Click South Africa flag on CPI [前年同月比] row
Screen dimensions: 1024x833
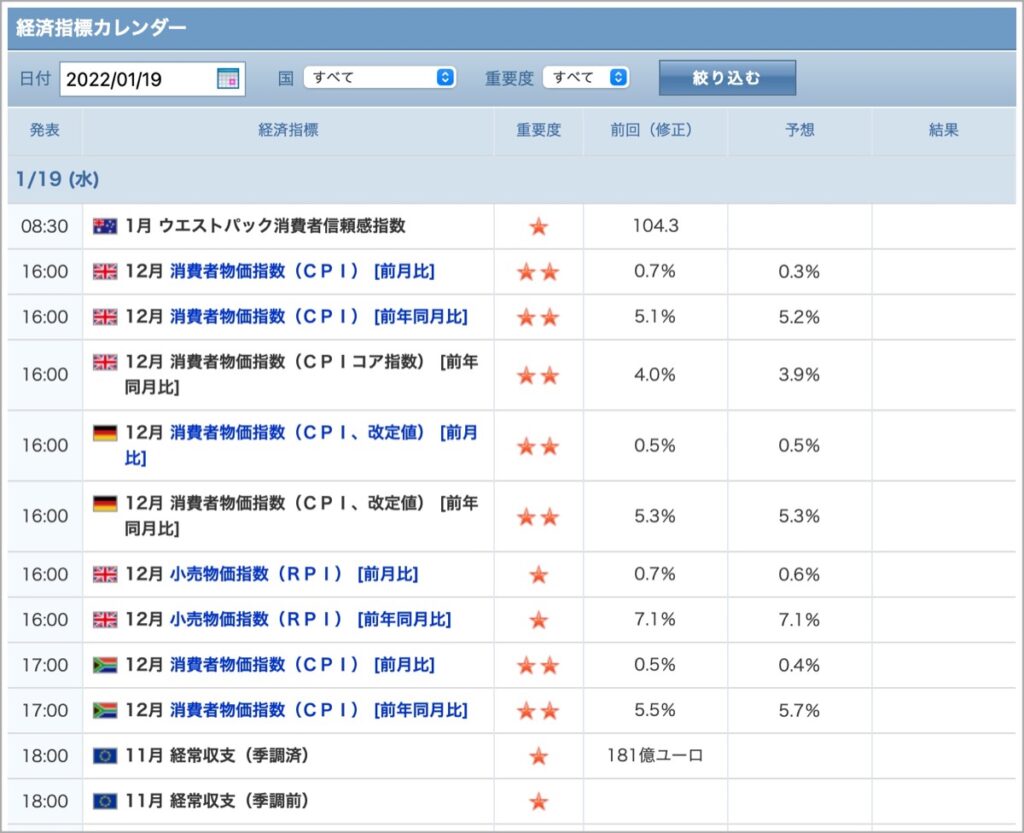(x=104, y=710)
